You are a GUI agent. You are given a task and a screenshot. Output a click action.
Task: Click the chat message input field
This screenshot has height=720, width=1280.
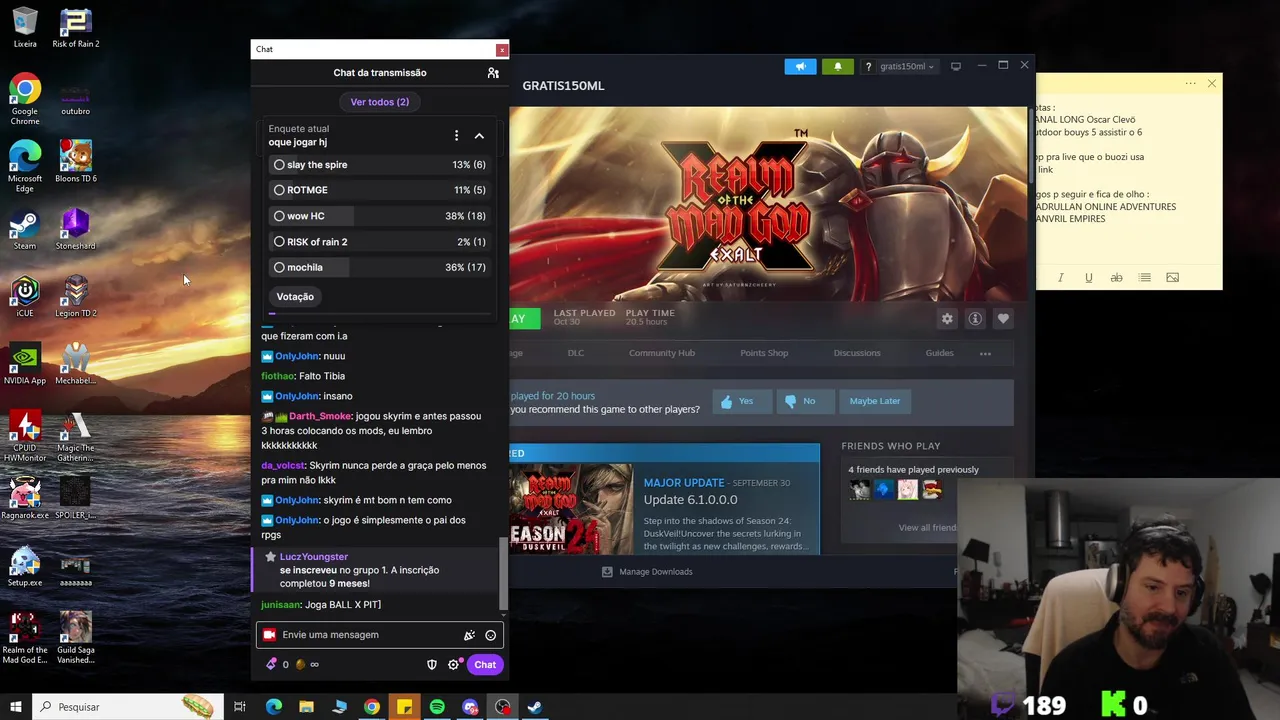tap(380, 635)
